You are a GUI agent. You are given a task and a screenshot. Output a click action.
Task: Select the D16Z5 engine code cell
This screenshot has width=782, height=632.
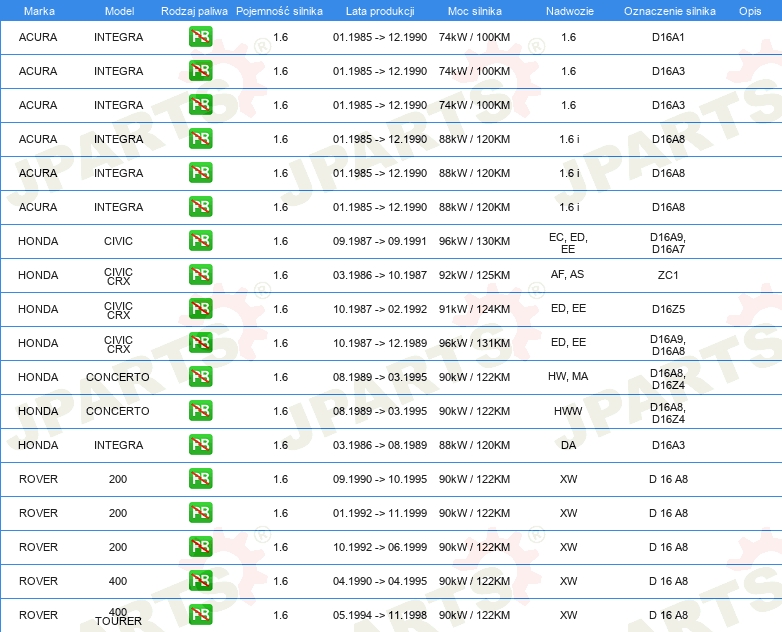pyautogui.click(x=668, y=309)
